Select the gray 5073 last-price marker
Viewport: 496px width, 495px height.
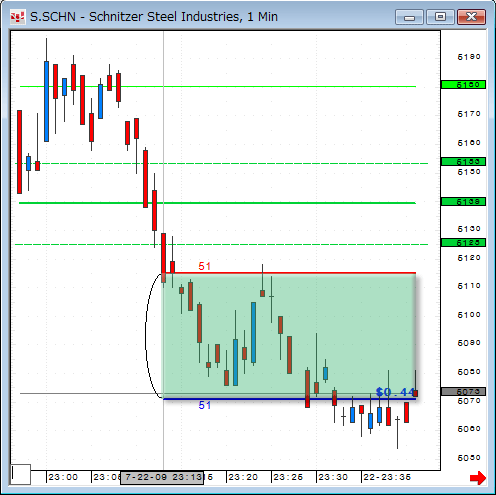(463, 391)
